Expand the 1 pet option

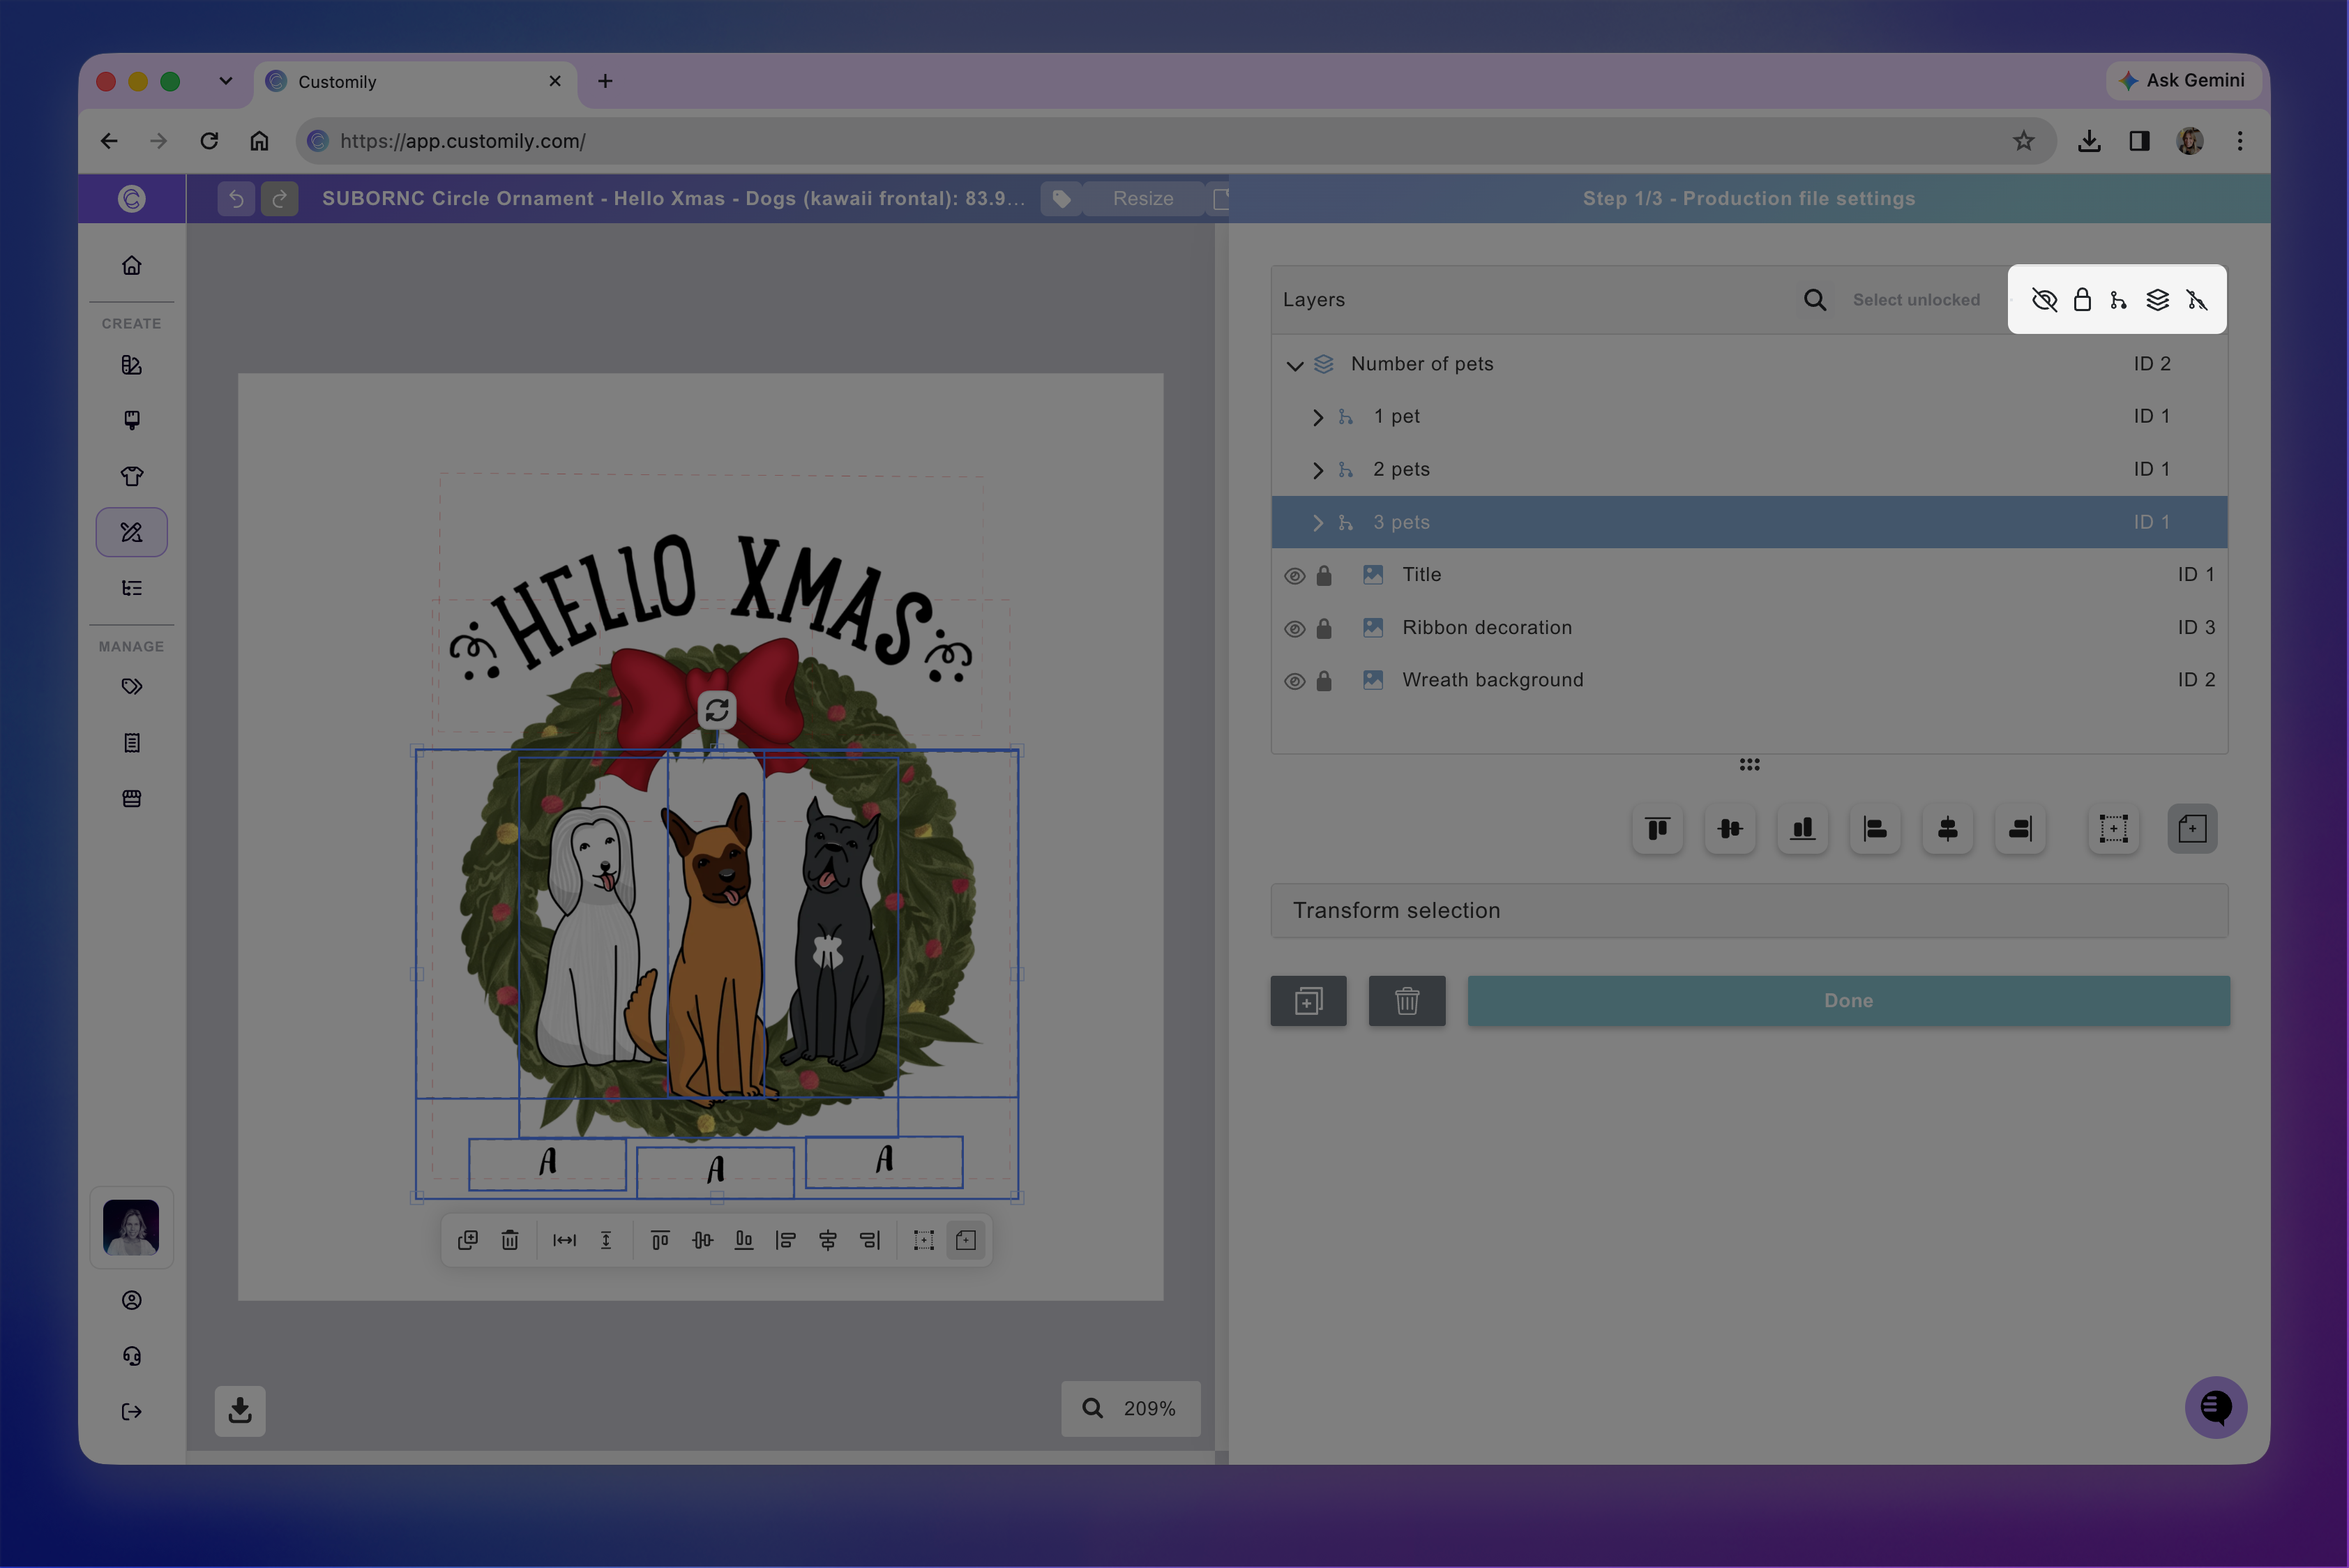coord(1317,417)
